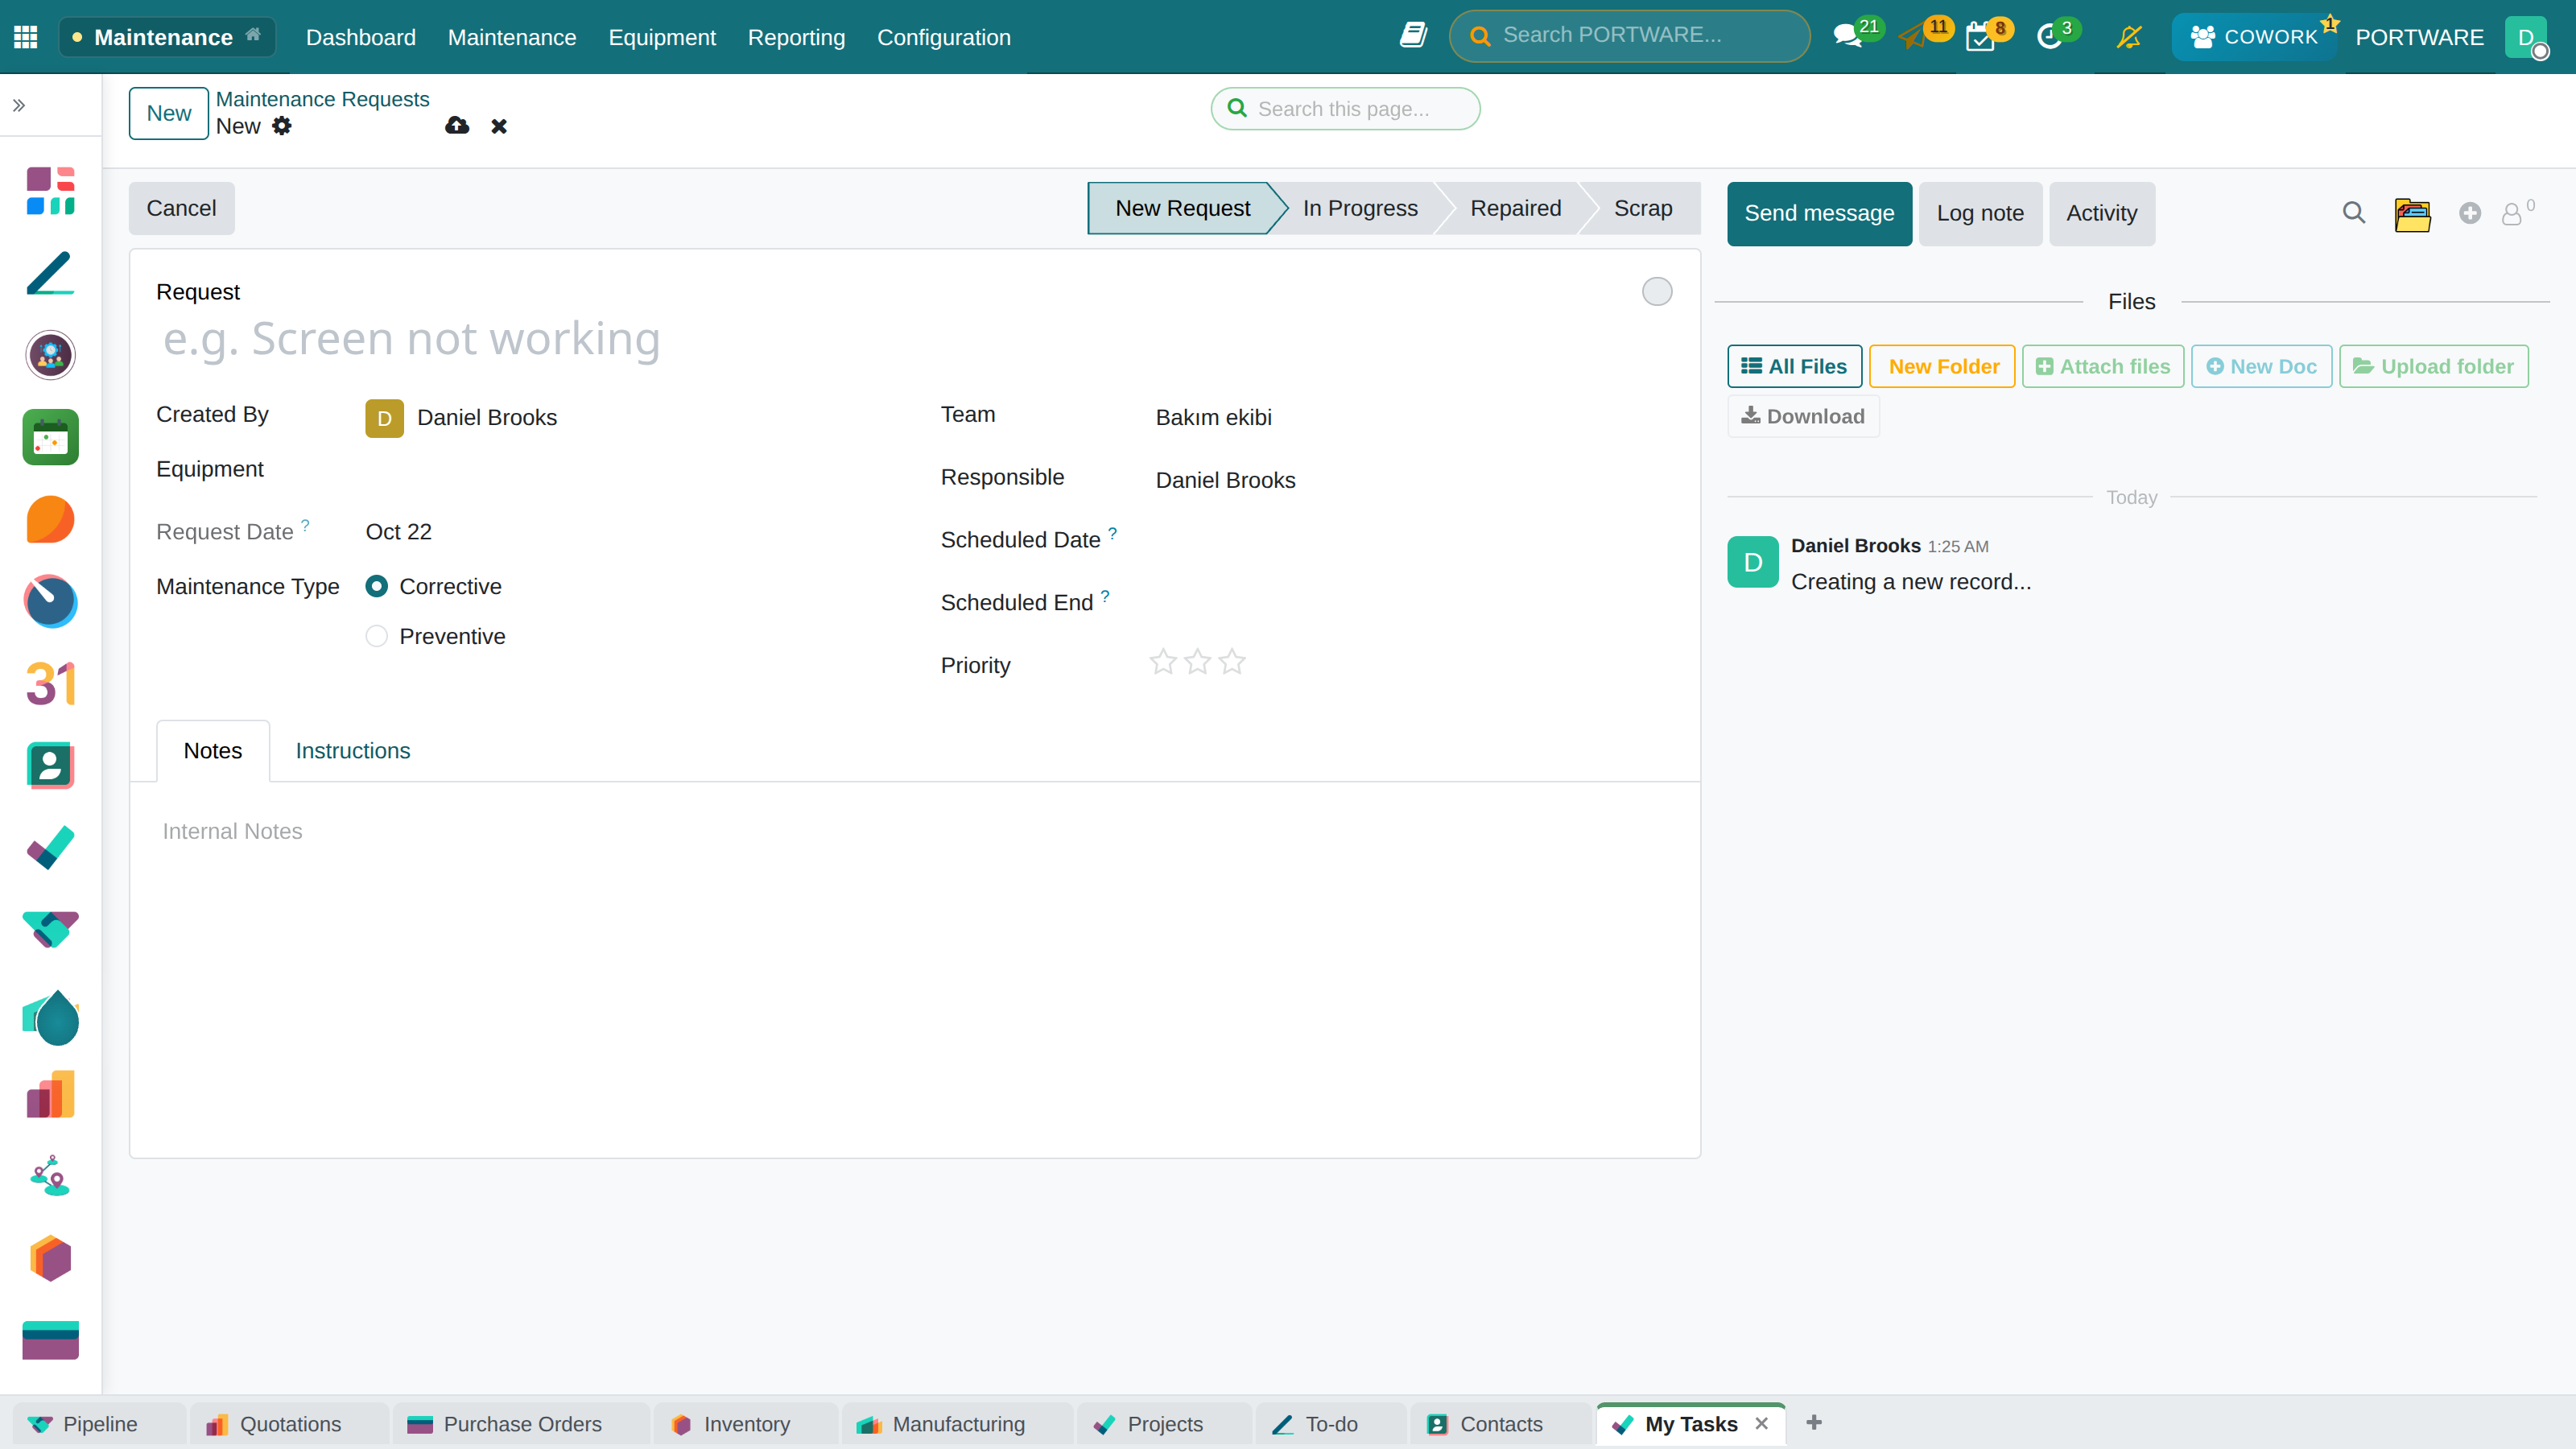Save record with cloud upload icon
The width and height of the screenshot is (2576, 1449).
point(457,125)
